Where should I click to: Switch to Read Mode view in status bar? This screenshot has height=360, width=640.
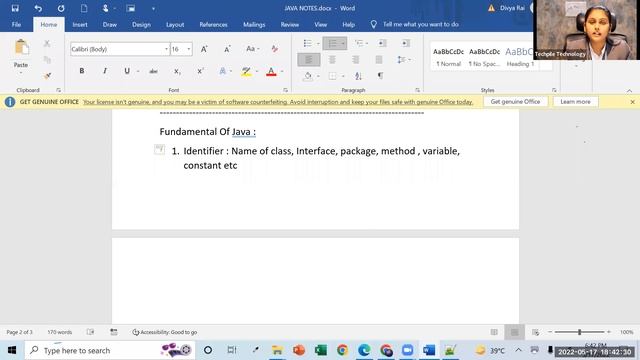click(494, 332)
